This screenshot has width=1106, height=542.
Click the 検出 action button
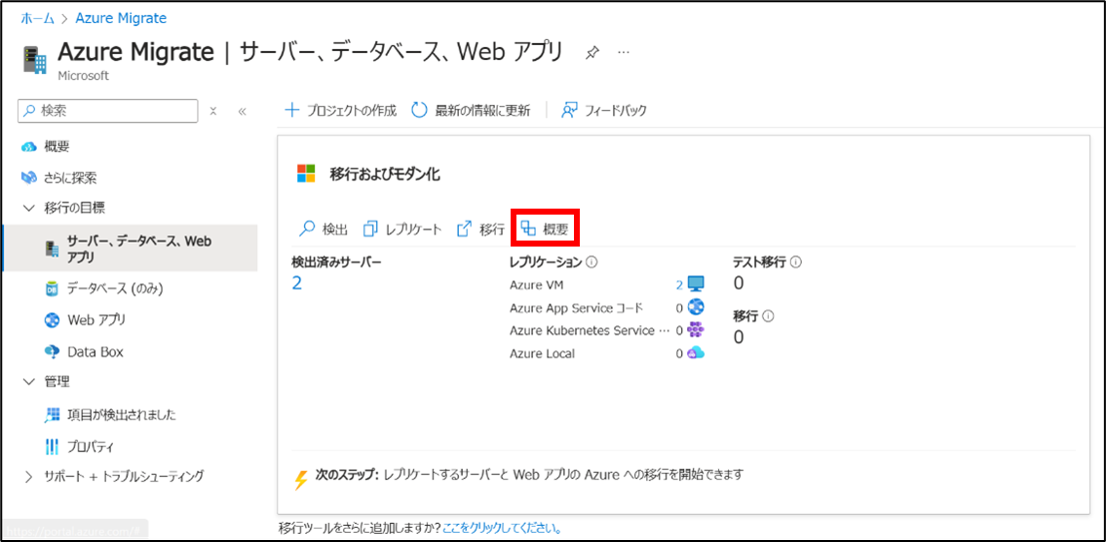point(324,229)
